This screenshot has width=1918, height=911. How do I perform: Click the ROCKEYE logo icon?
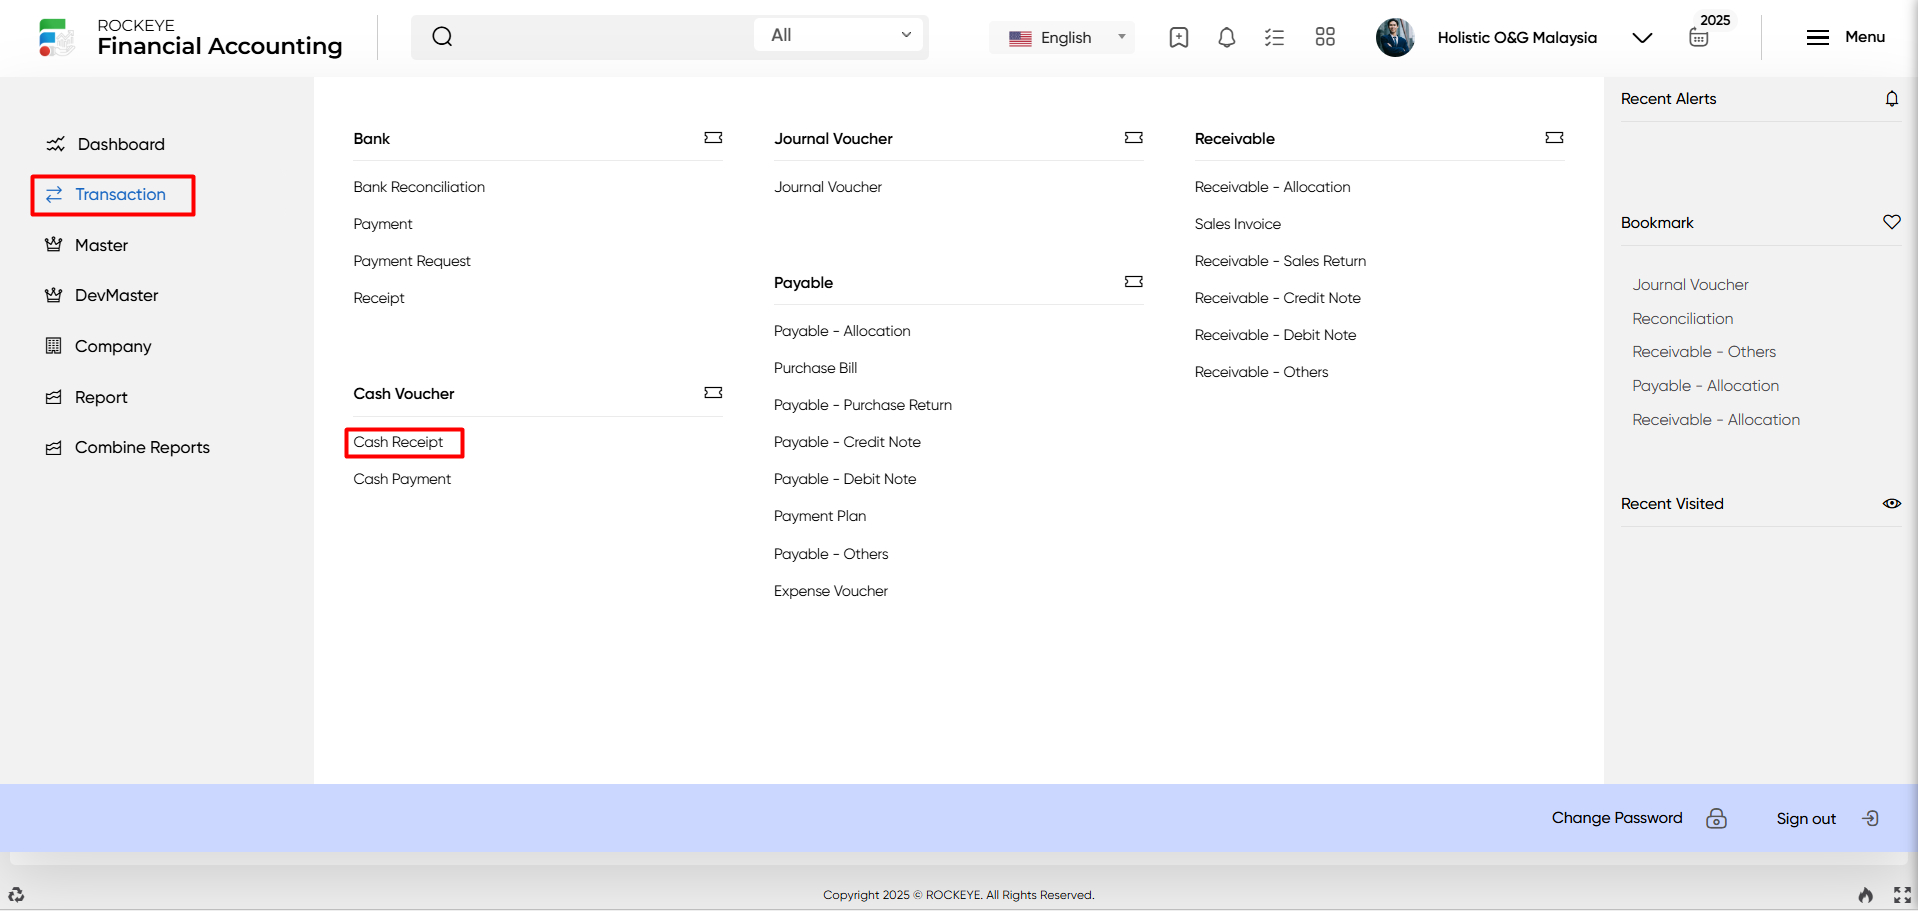click(57, 37)
